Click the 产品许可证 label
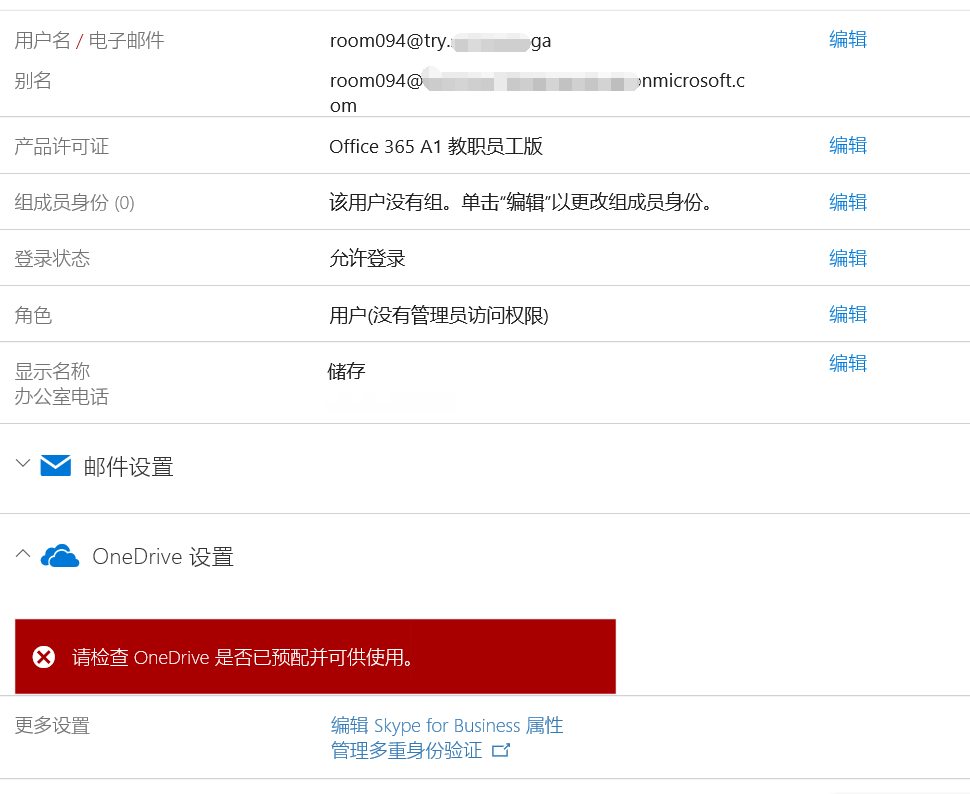The height and width of the screenshot is (794, 970). point(62,147)
